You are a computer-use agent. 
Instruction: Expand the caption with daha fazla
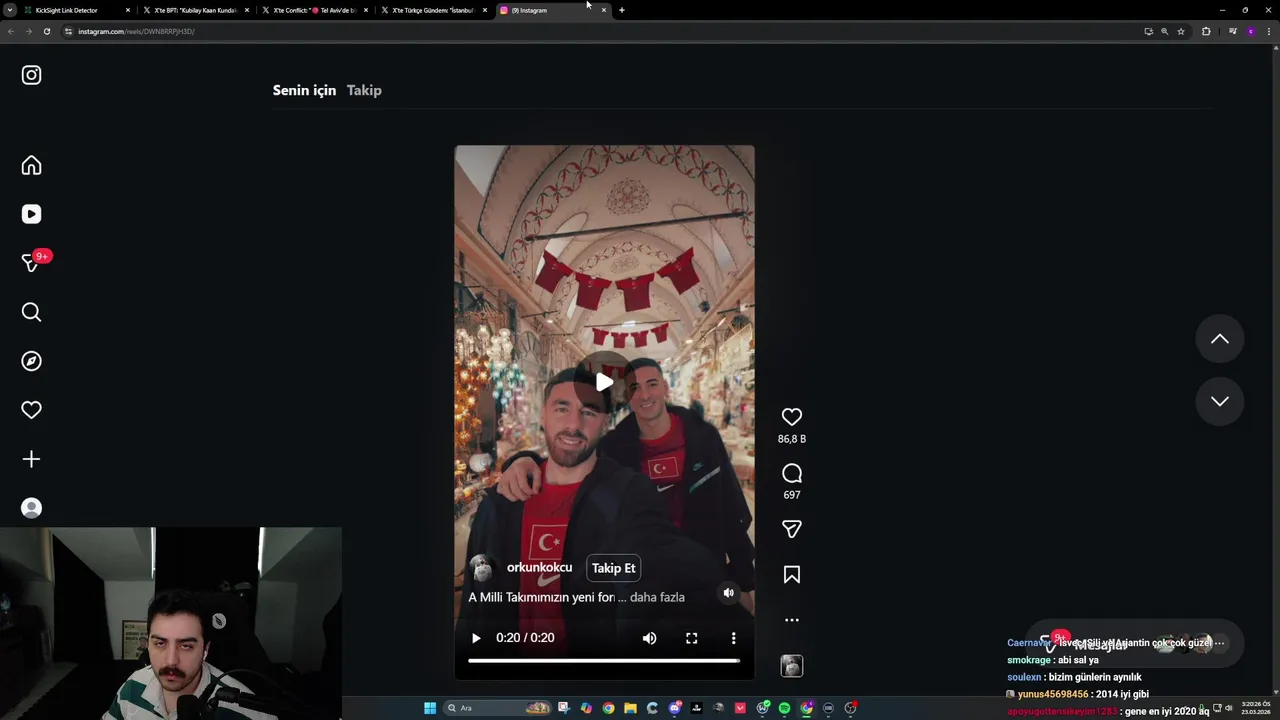(x=657, y=597)
